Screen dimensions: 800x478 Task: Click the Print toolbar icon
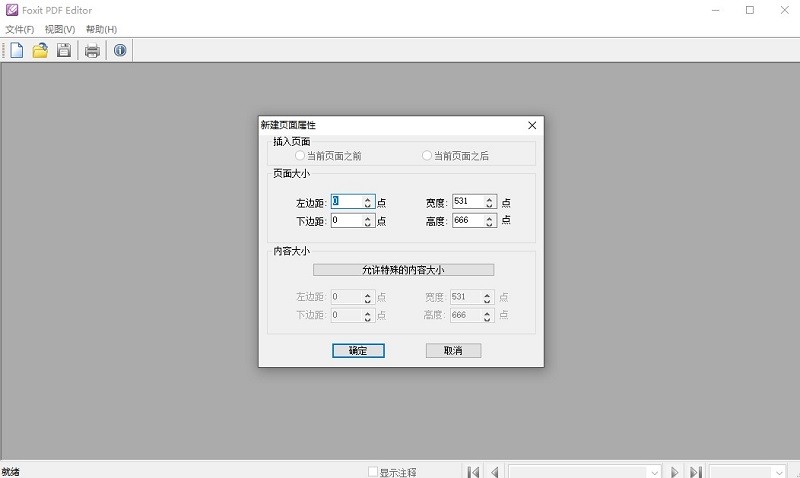click(x=92, y=51)
